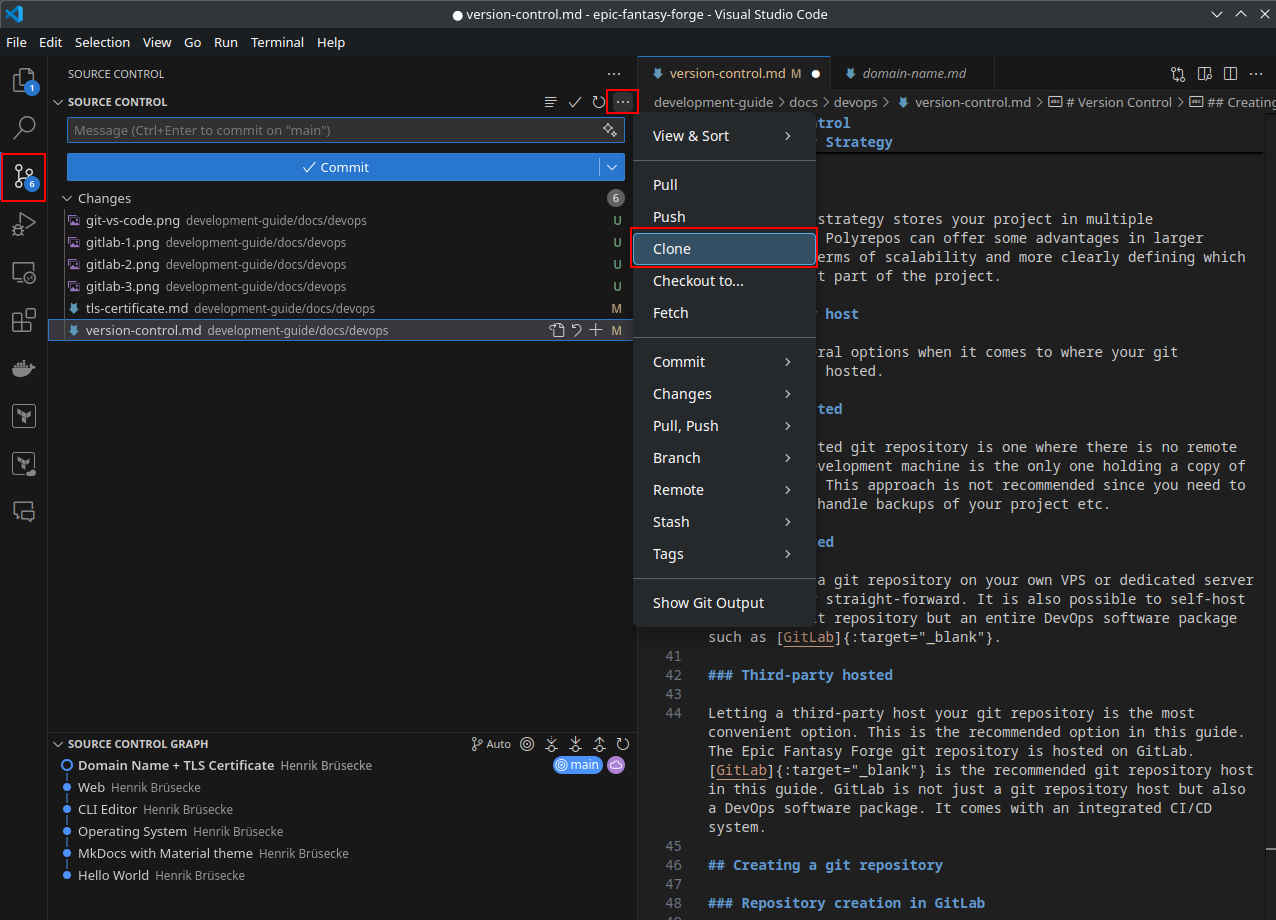Viewport: 1276px width, 920px height.
Task: Refresh the Source Control Graph
Action: pos(623,744)
